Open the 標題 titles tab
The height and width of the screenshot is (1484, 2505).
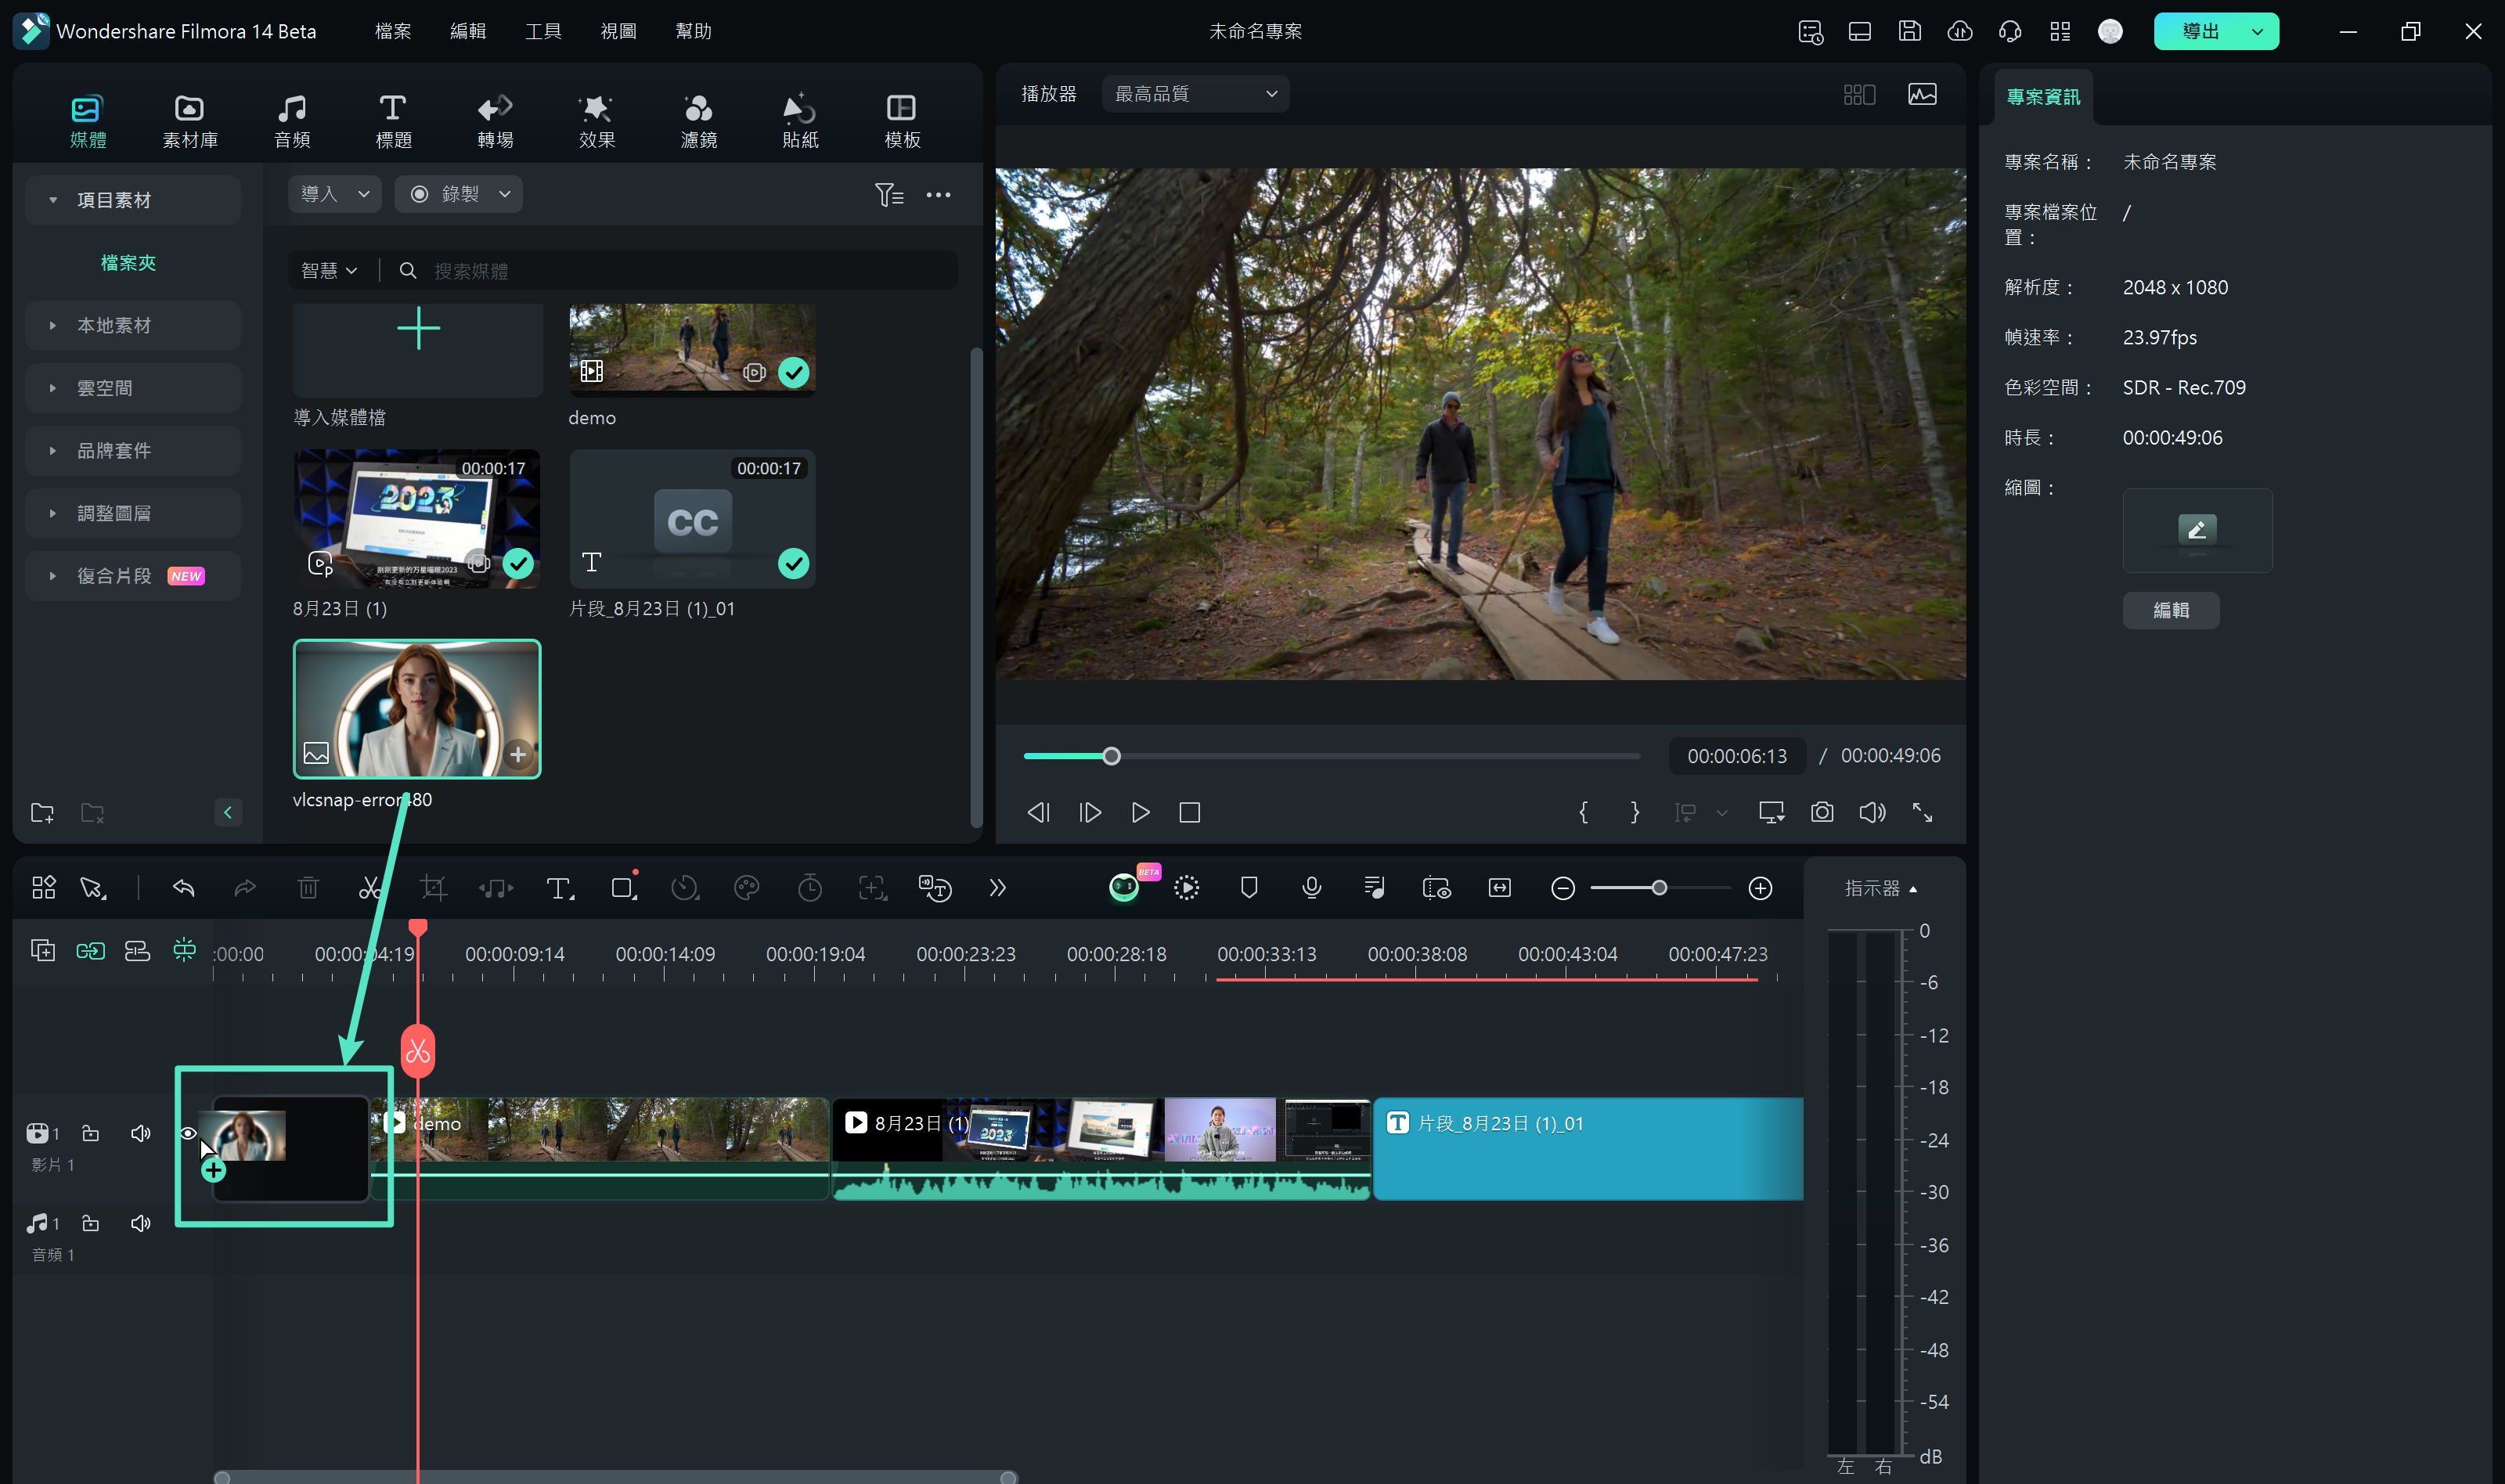[x=393, y=121]
